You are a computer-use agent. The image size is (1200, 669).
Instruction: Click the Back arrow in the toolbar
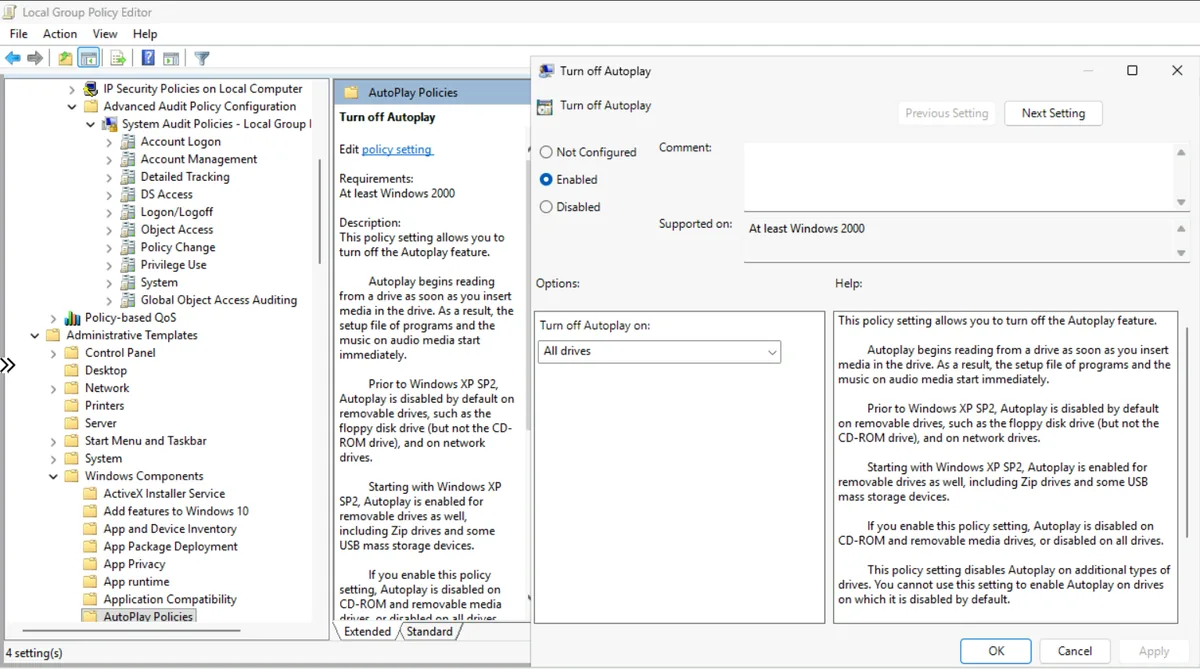(x=13, y=58)
